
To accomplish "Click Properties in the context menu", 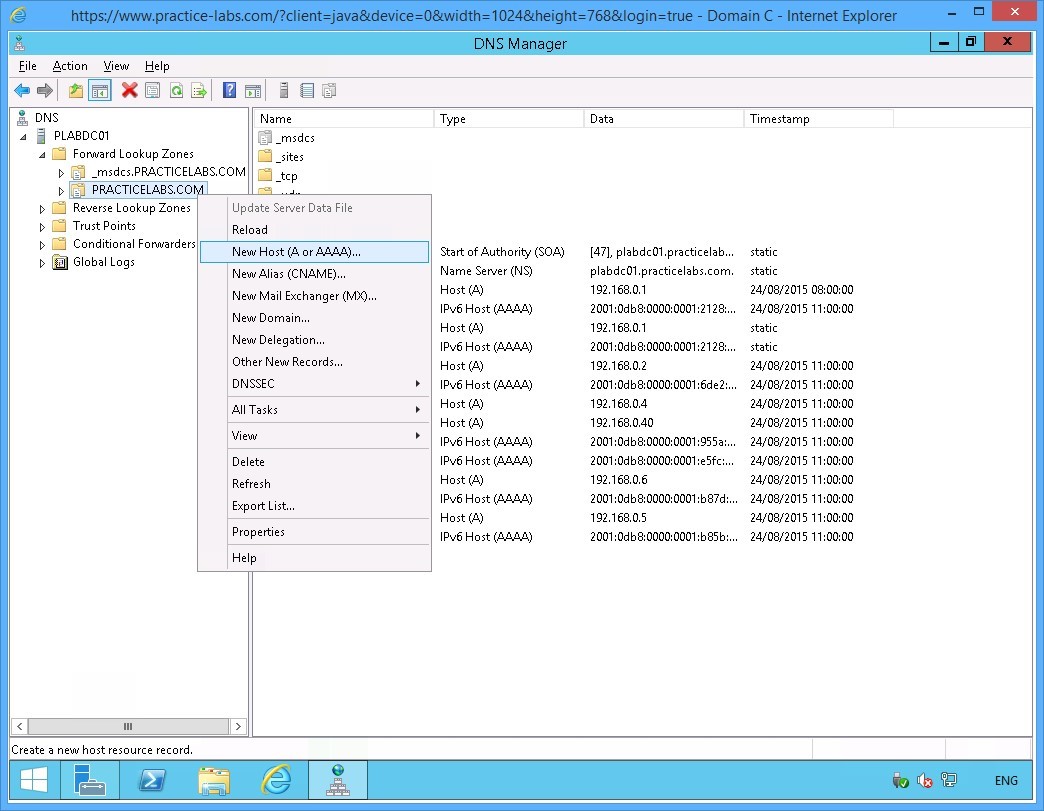I will click(x=258, y=532).
